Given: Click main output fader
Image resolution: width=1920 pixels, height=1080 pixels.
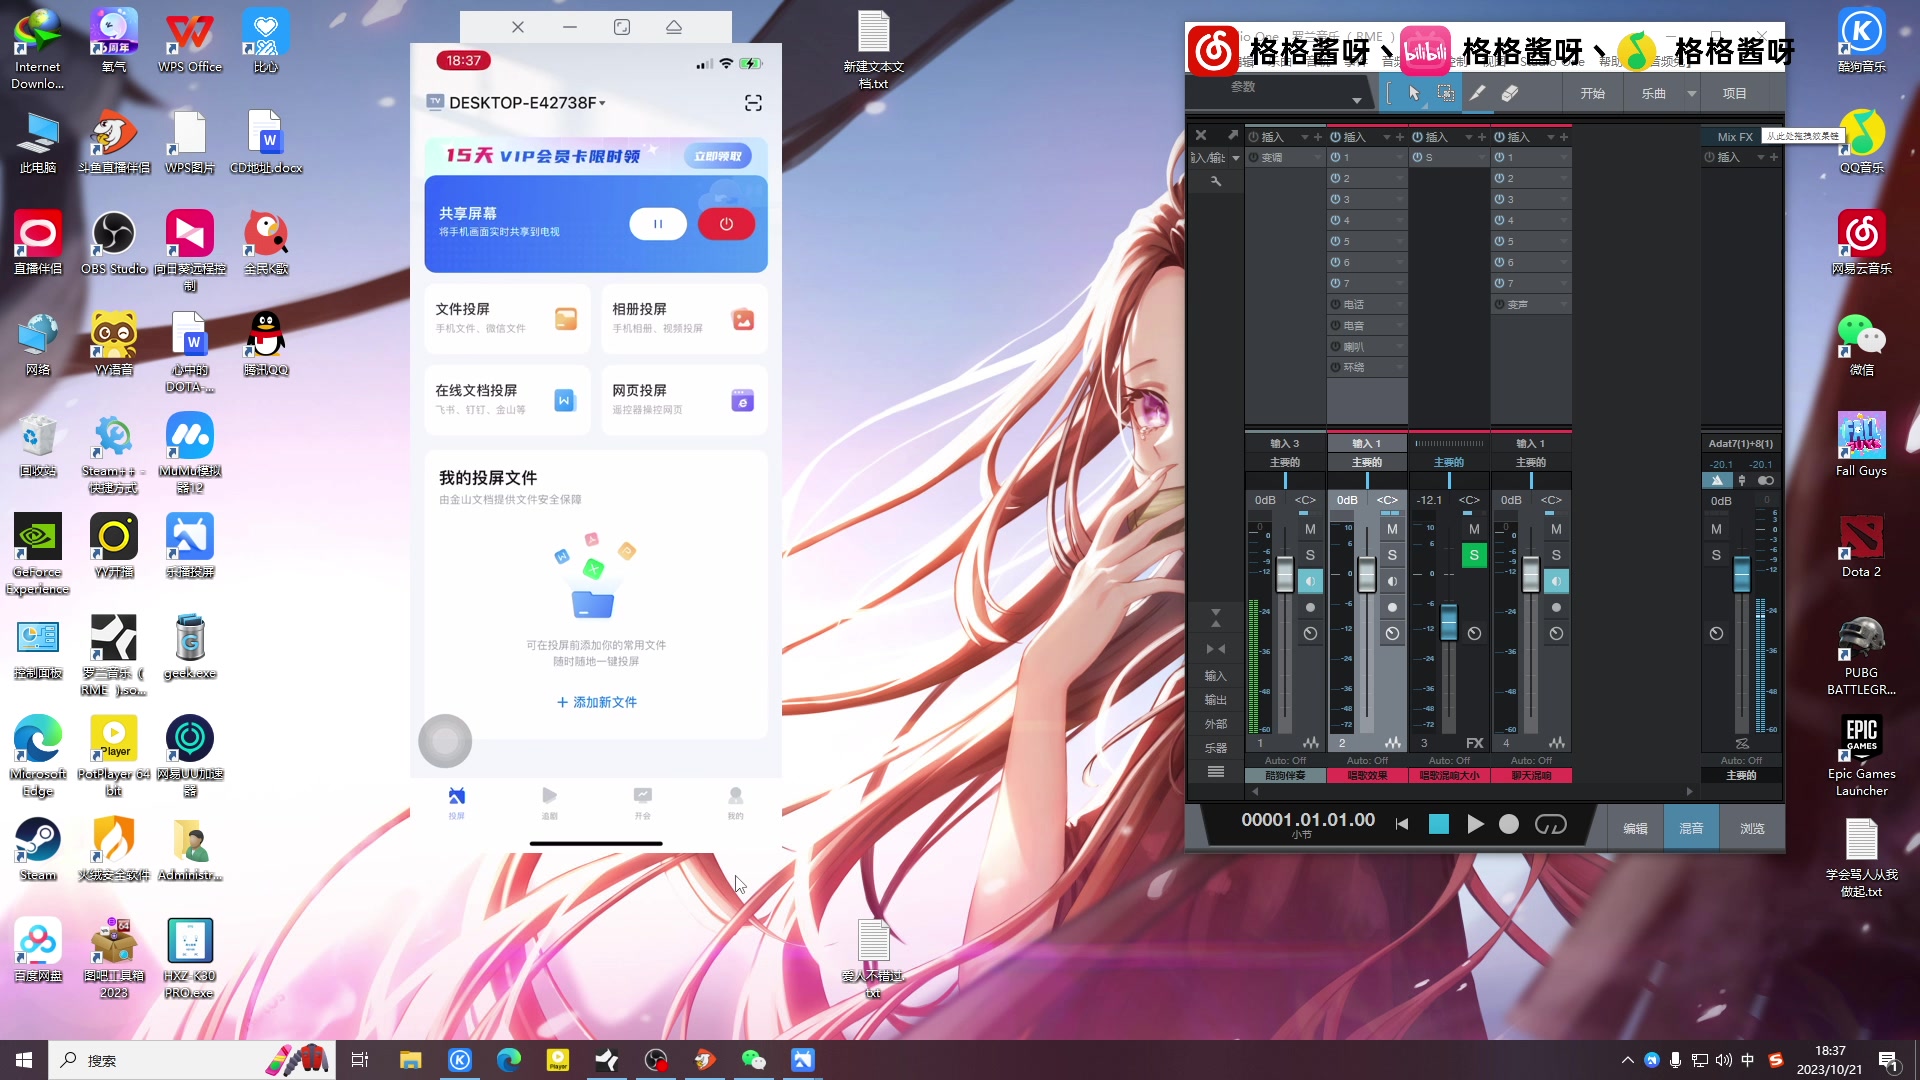Looking at the screenshot, I should (1741, 574).
